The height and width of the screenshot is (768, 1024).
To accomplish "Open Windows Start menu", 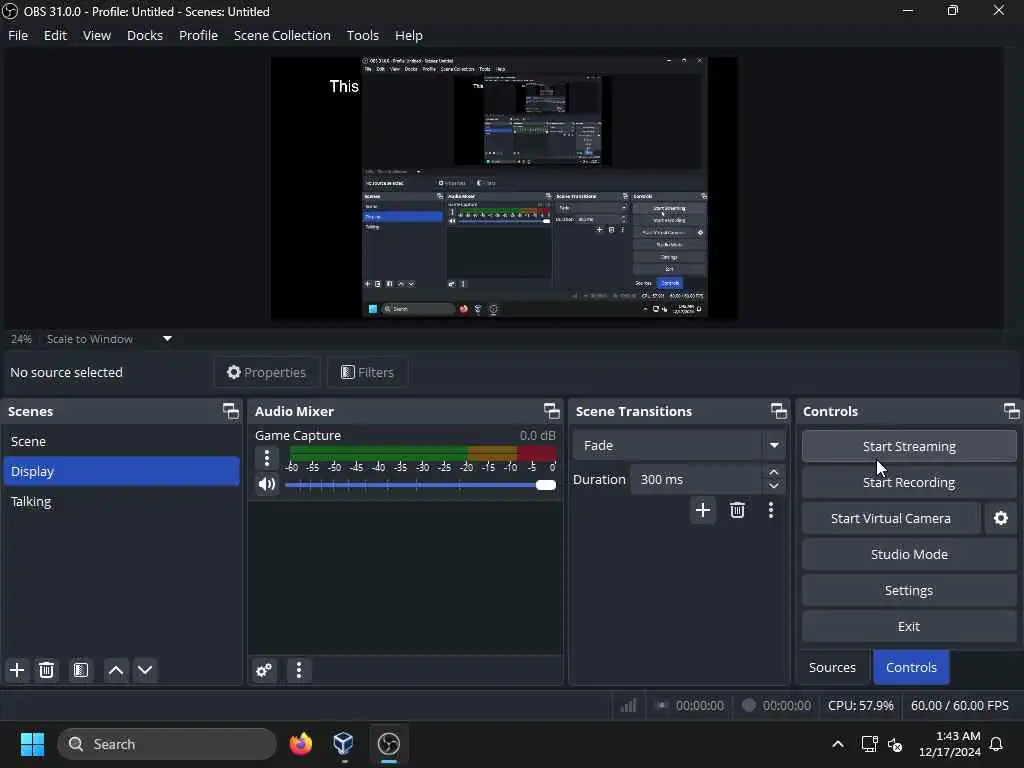I will click(x=32, y=744).
